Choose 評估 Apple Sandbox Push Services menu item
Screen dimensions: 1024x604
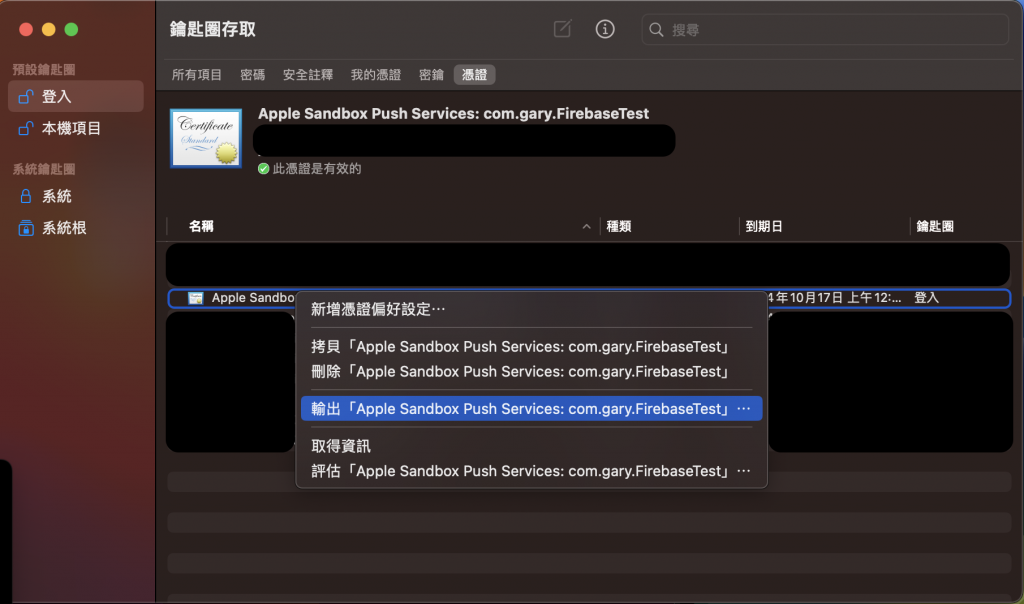(532, 471)
